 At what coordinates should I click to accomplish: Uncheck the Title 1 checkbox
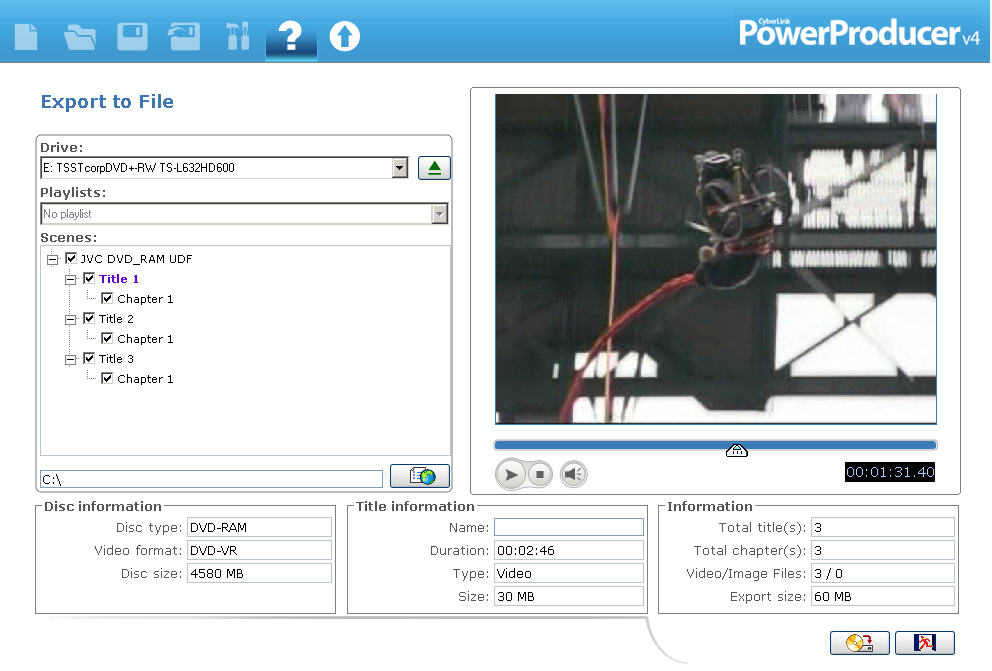click(x=89, y=278)
